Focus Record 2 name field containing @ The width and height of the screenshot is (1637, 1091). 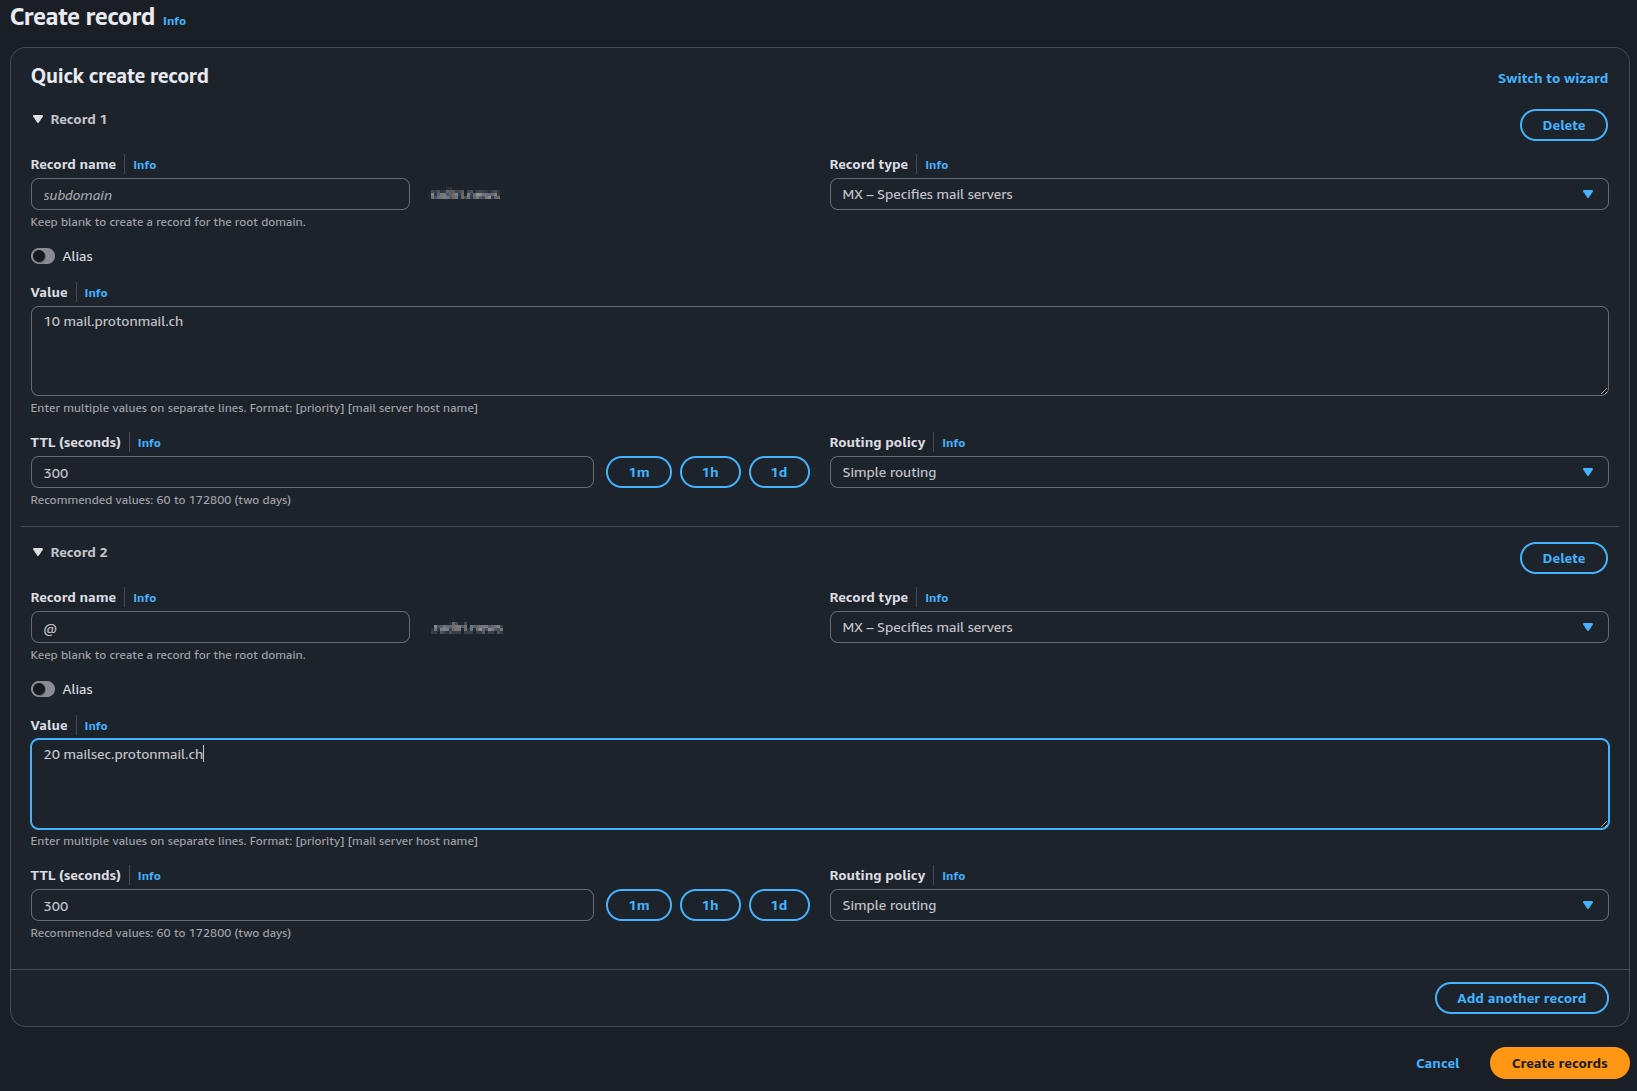[x=220, y=627]
